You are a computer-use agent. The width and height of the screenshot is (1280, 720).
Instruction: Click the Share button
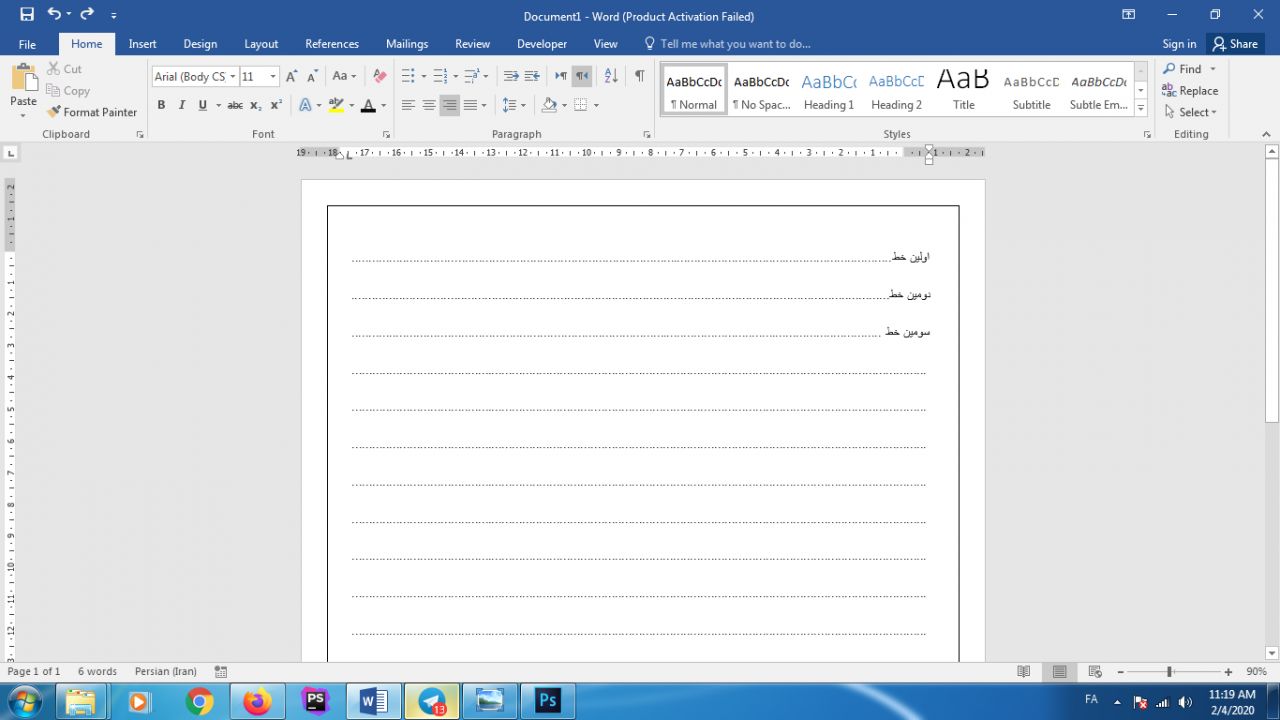1235,44
